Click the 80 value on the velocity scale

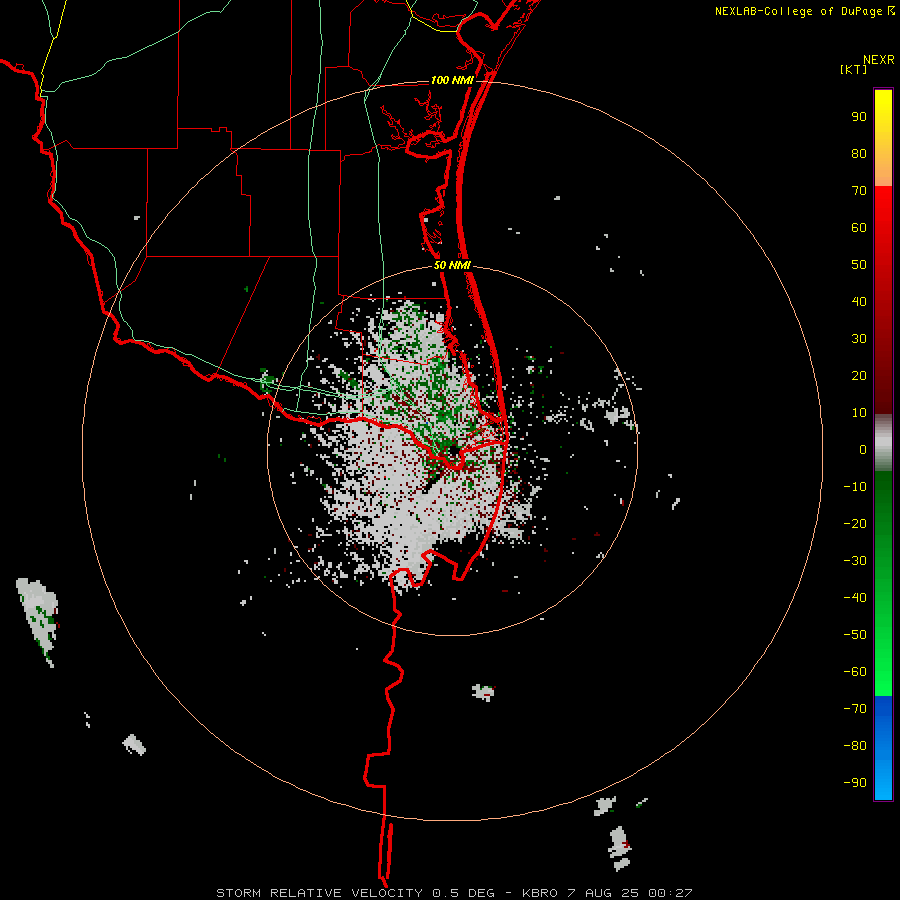(x=859, y=153)
